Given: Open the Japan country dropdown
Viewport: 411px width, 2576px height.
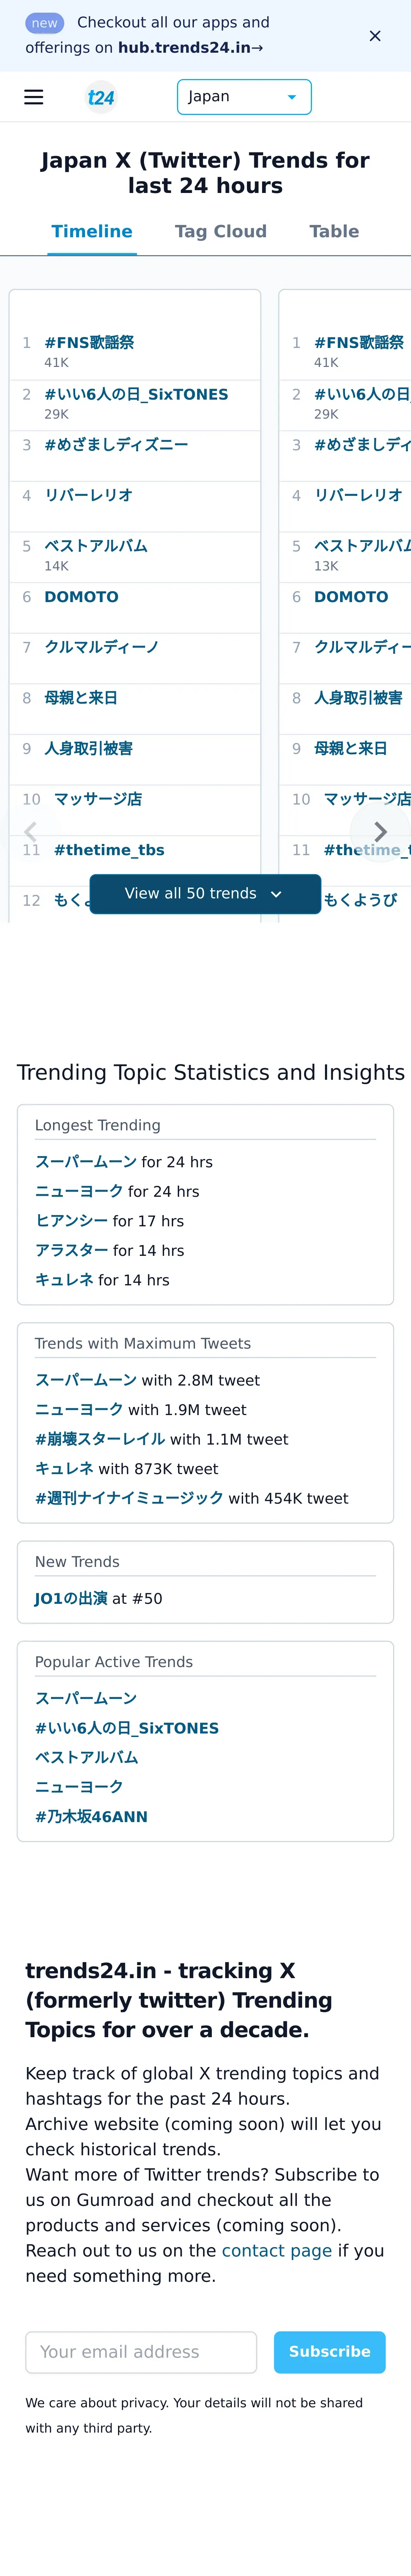Looking at the screenshot, I should [x=244, y=97].
